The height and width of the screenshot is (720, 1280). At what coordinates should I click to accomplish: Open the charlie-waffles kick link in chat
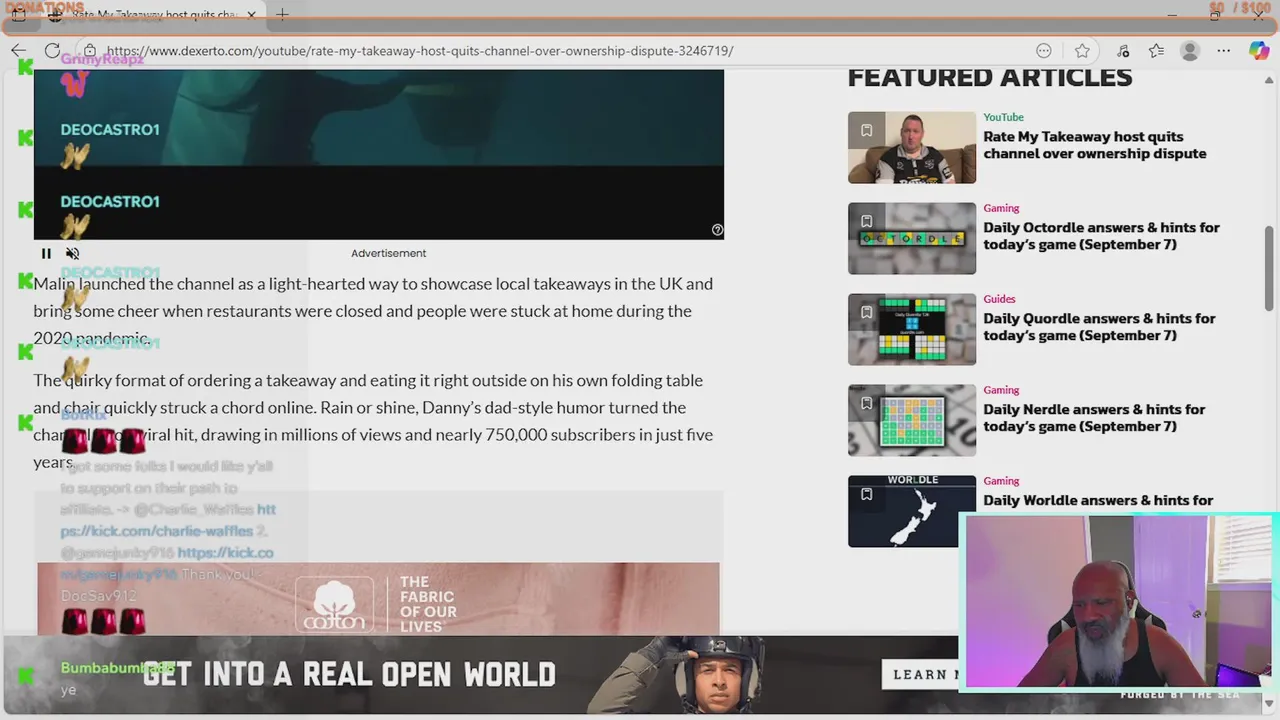tap(168, 520)
